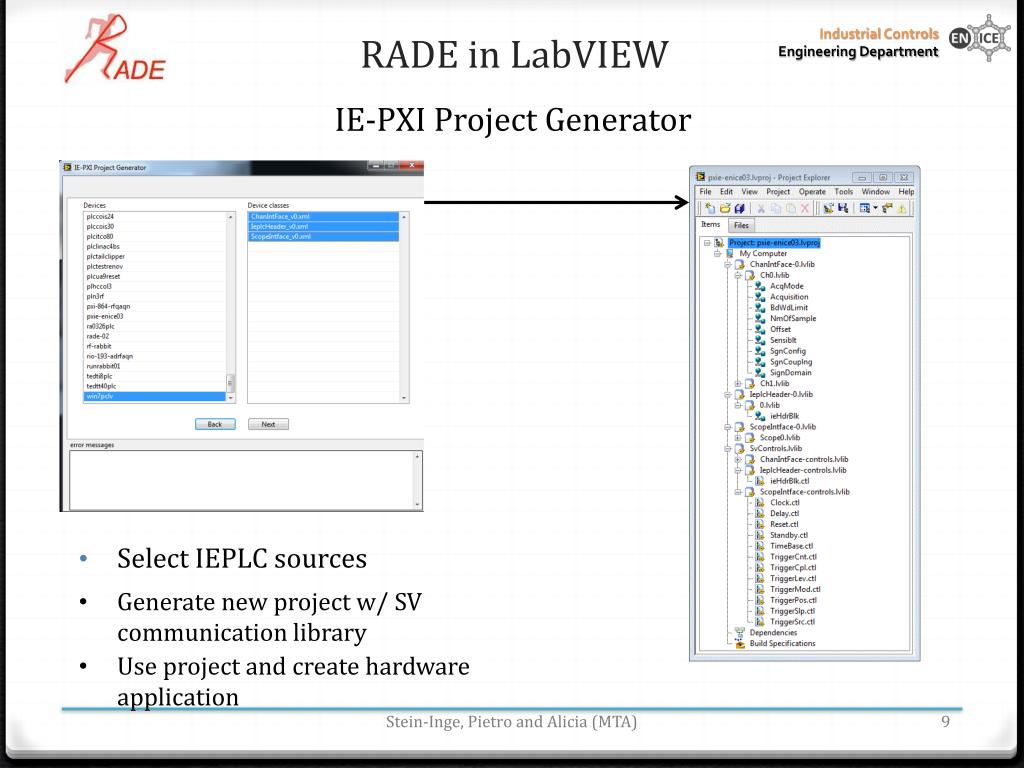Expand the ChanIntFace-controls.lvlib node
1024x768 pixels.
point(737,459)
